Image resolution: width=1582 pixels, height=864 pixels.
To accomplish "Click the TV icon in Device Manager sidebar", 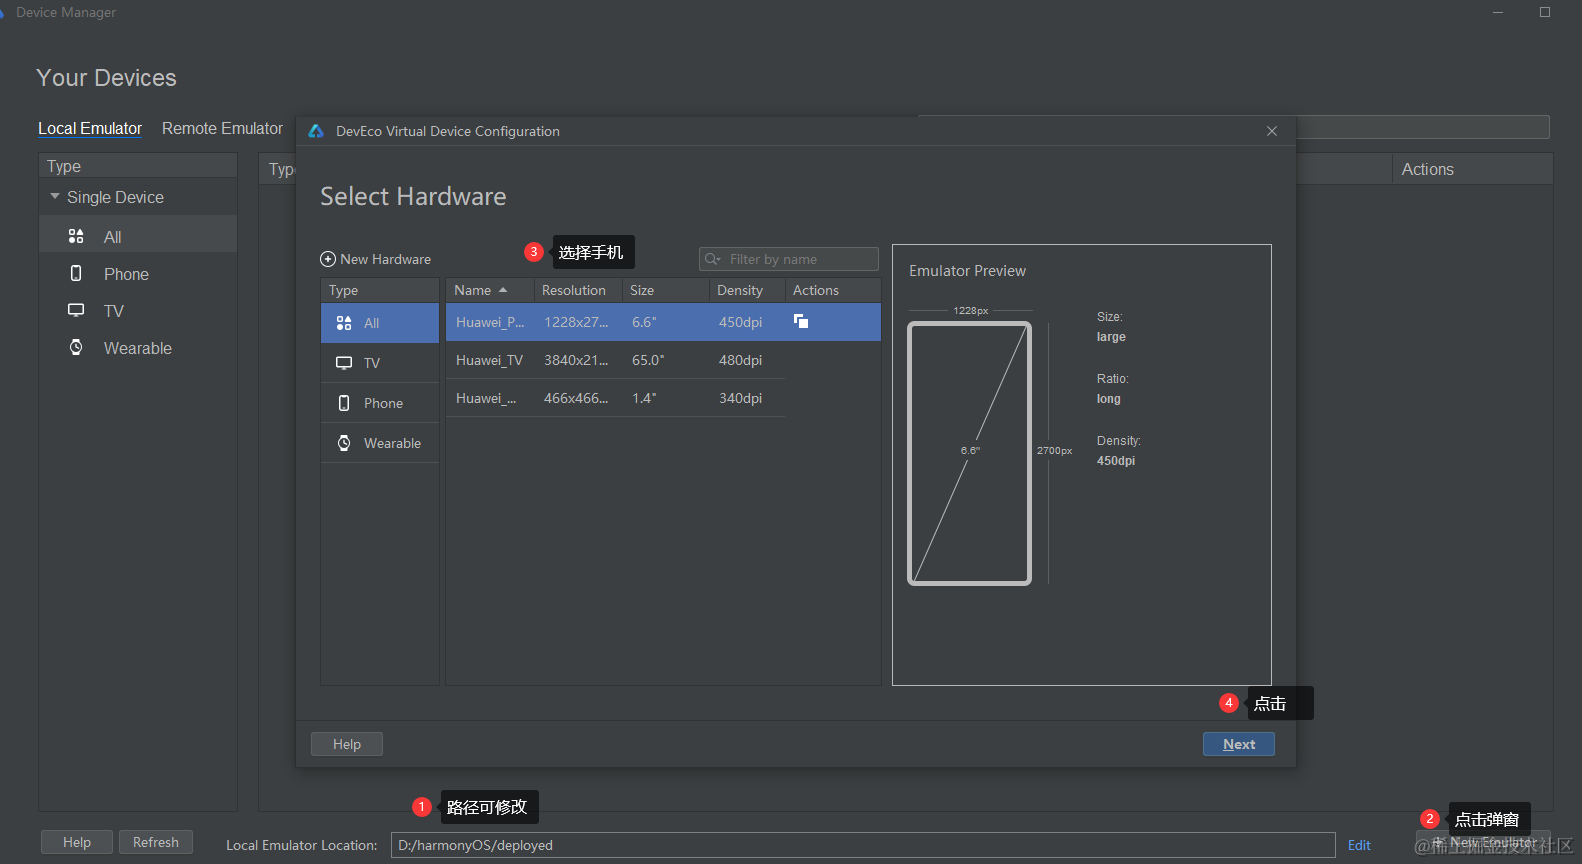I will click(76, 310).
